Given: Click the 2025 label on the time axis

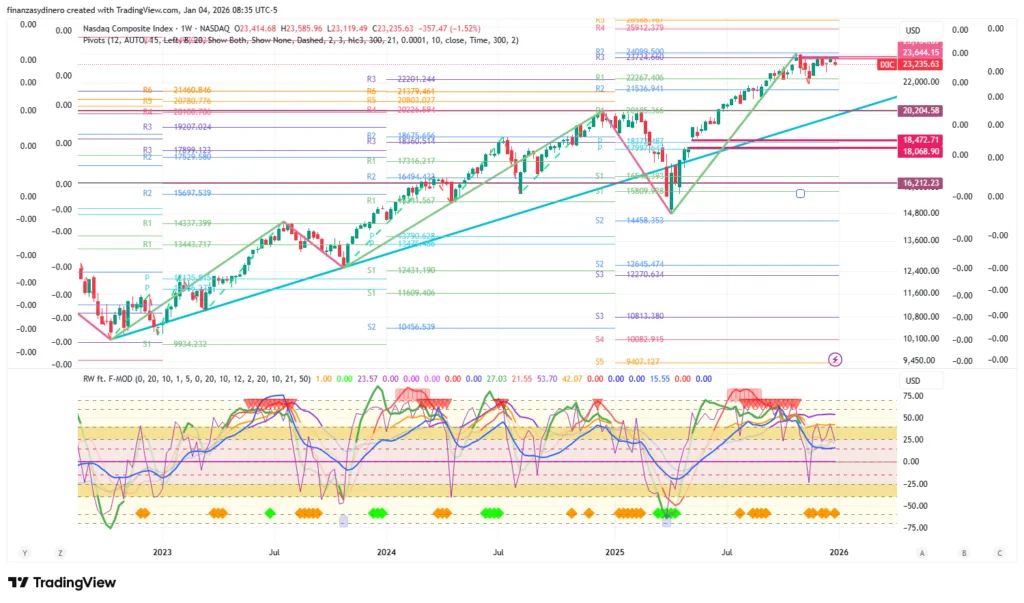Looking at the screenshot, I should 614,551.
